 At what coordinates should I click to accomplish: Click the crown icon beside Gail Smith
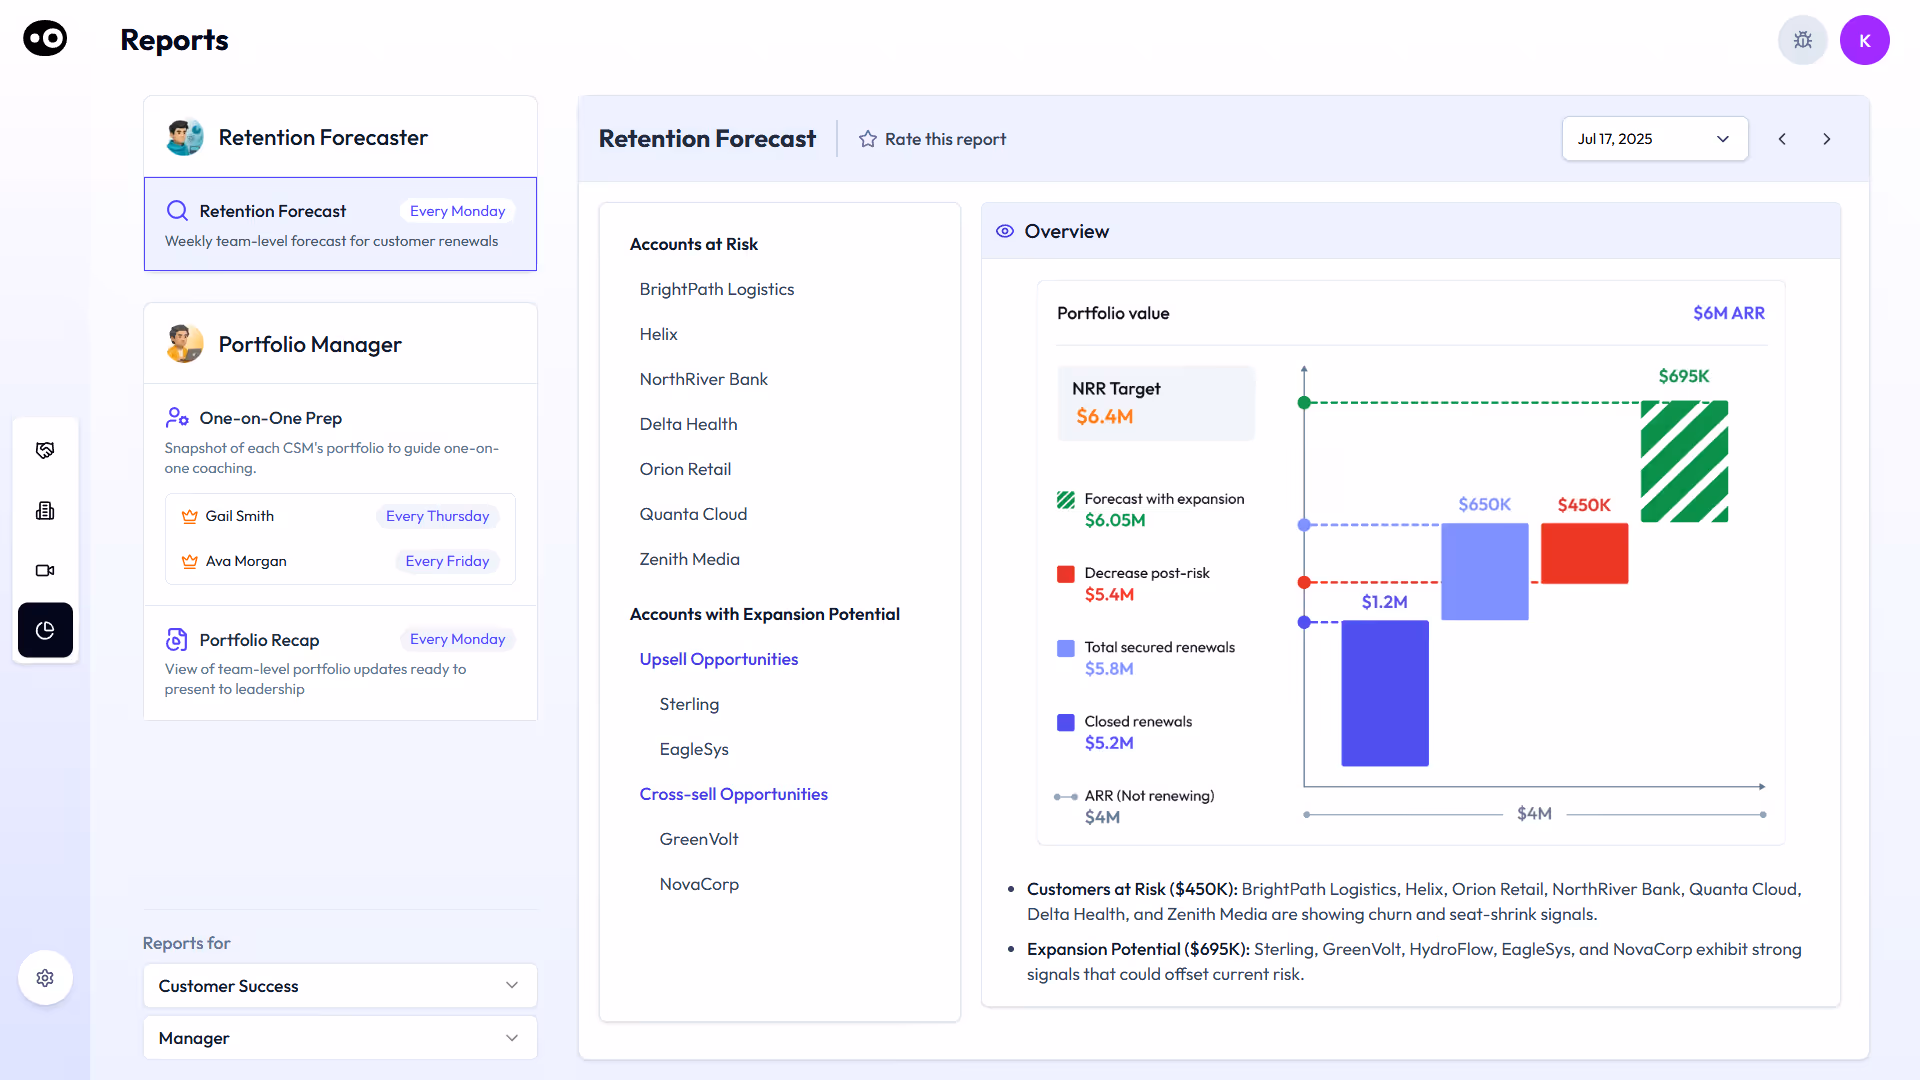[x=189, y=516]
